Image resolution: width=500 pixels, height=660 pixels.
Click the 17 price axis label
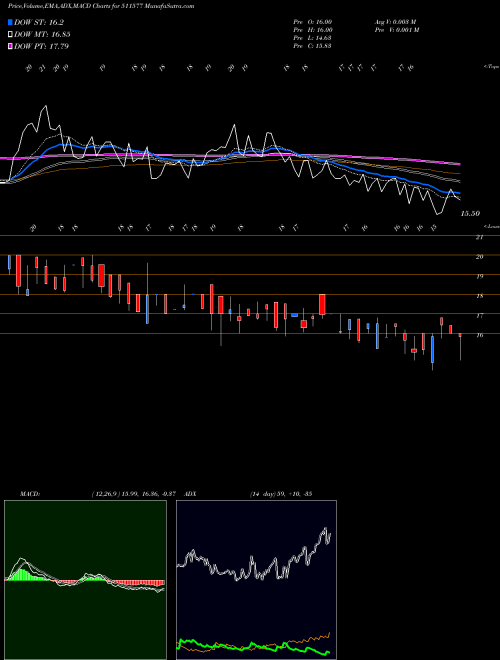pos(479,316)
